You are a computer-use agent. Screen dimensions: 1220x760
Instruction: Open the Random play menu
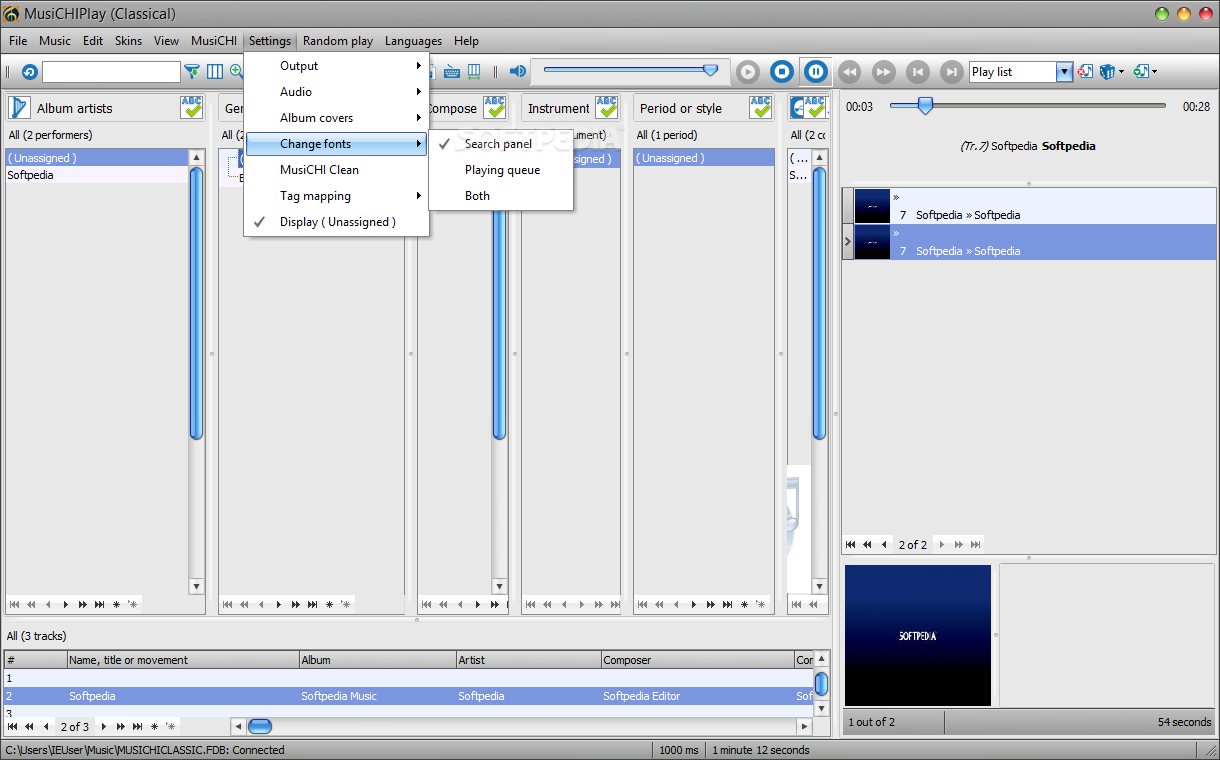338,41
